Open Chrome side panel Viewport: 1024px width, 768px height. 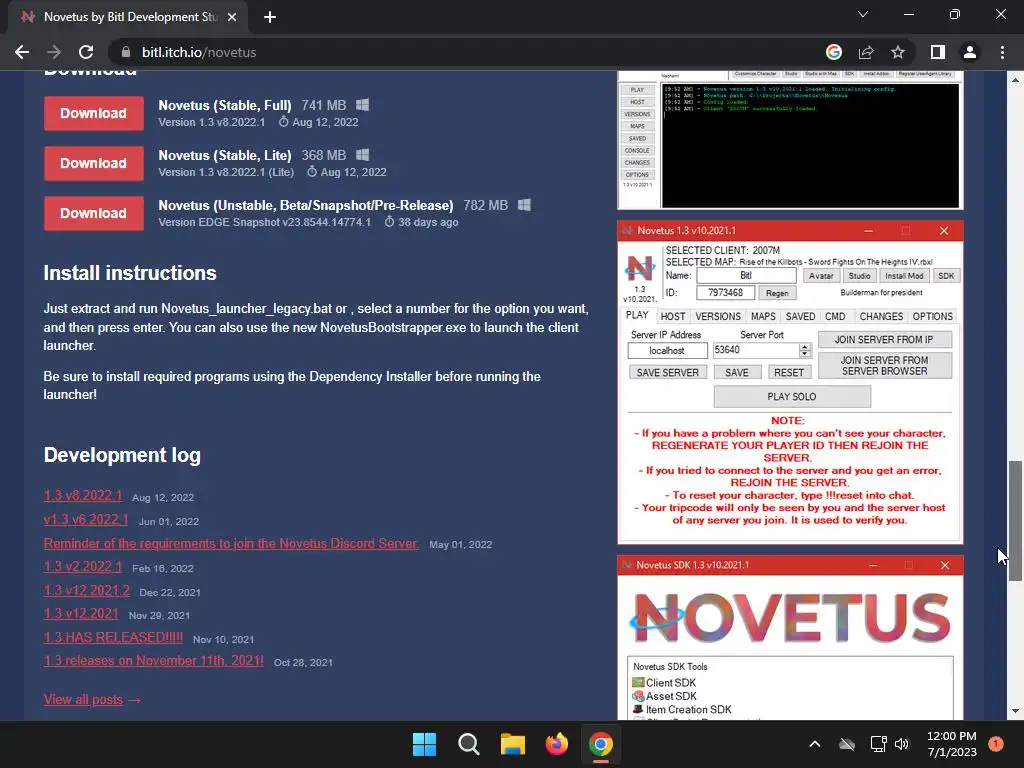(x=938, y=52)
